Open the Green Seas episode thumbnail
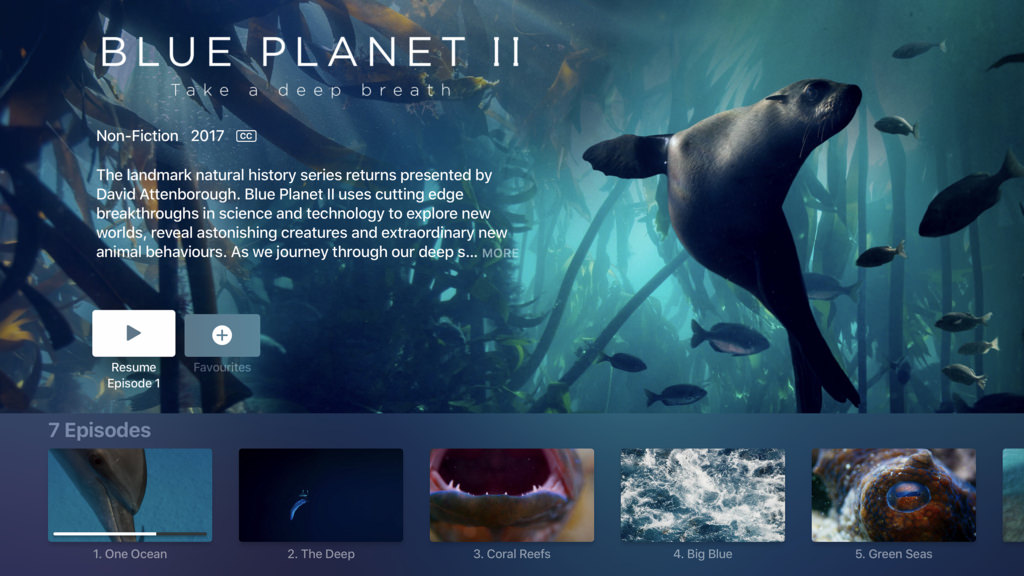Screen dimensions: 1024x576 (893, 495)
